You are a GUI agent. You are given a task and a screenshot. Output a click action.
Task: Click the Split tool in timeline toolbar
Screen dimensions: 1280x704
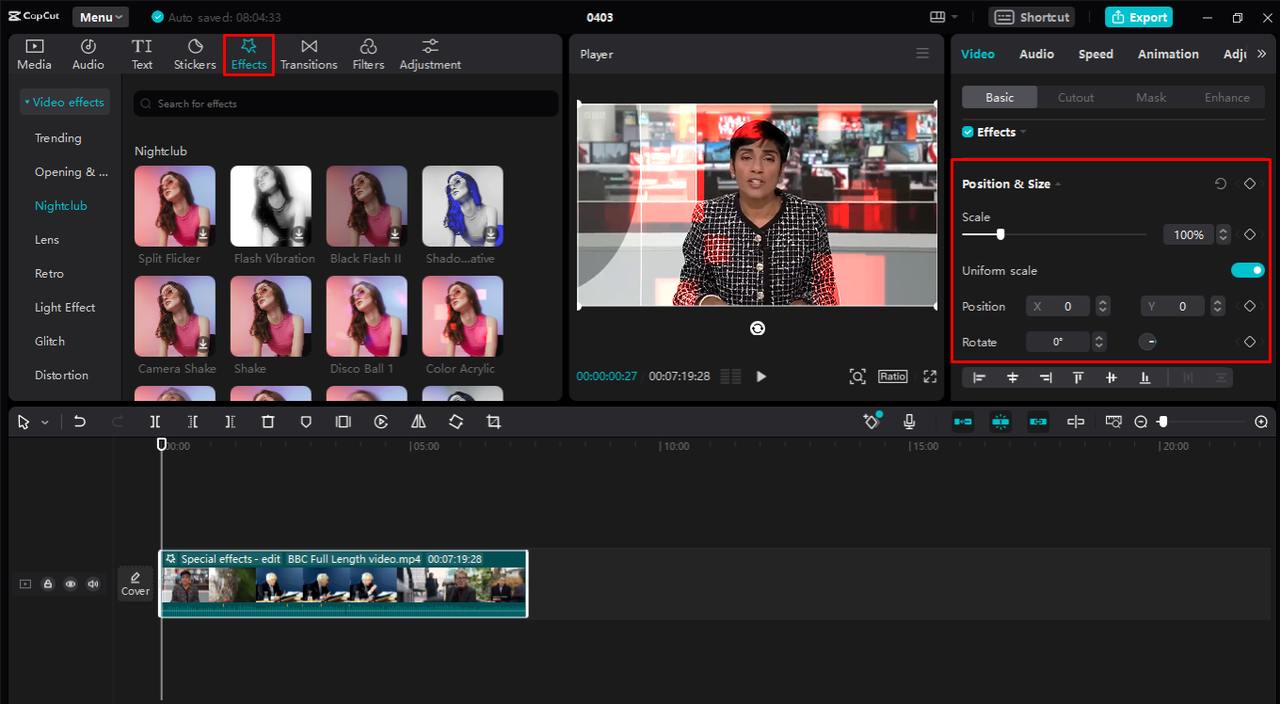(155, 422)
